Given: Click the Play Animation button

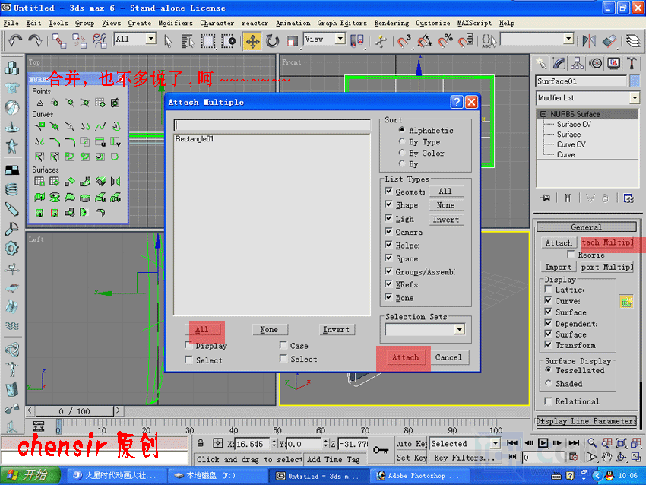Looking at the screenshot, I should pyautogui.click(x=543, y=443).
